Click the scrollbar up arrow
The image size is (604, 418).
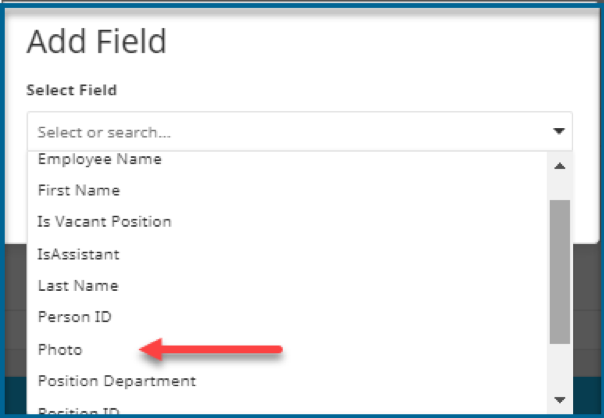tap(559, 166)
